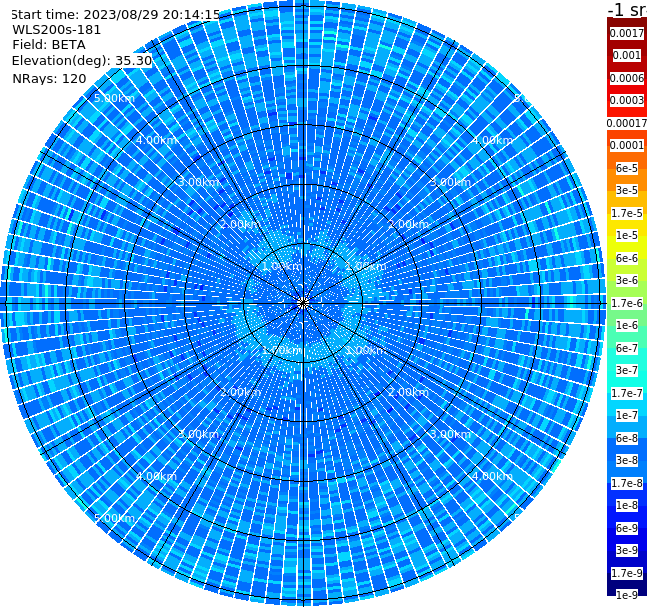Select the 3e-6 colorbar value

(x=627, y=280)
